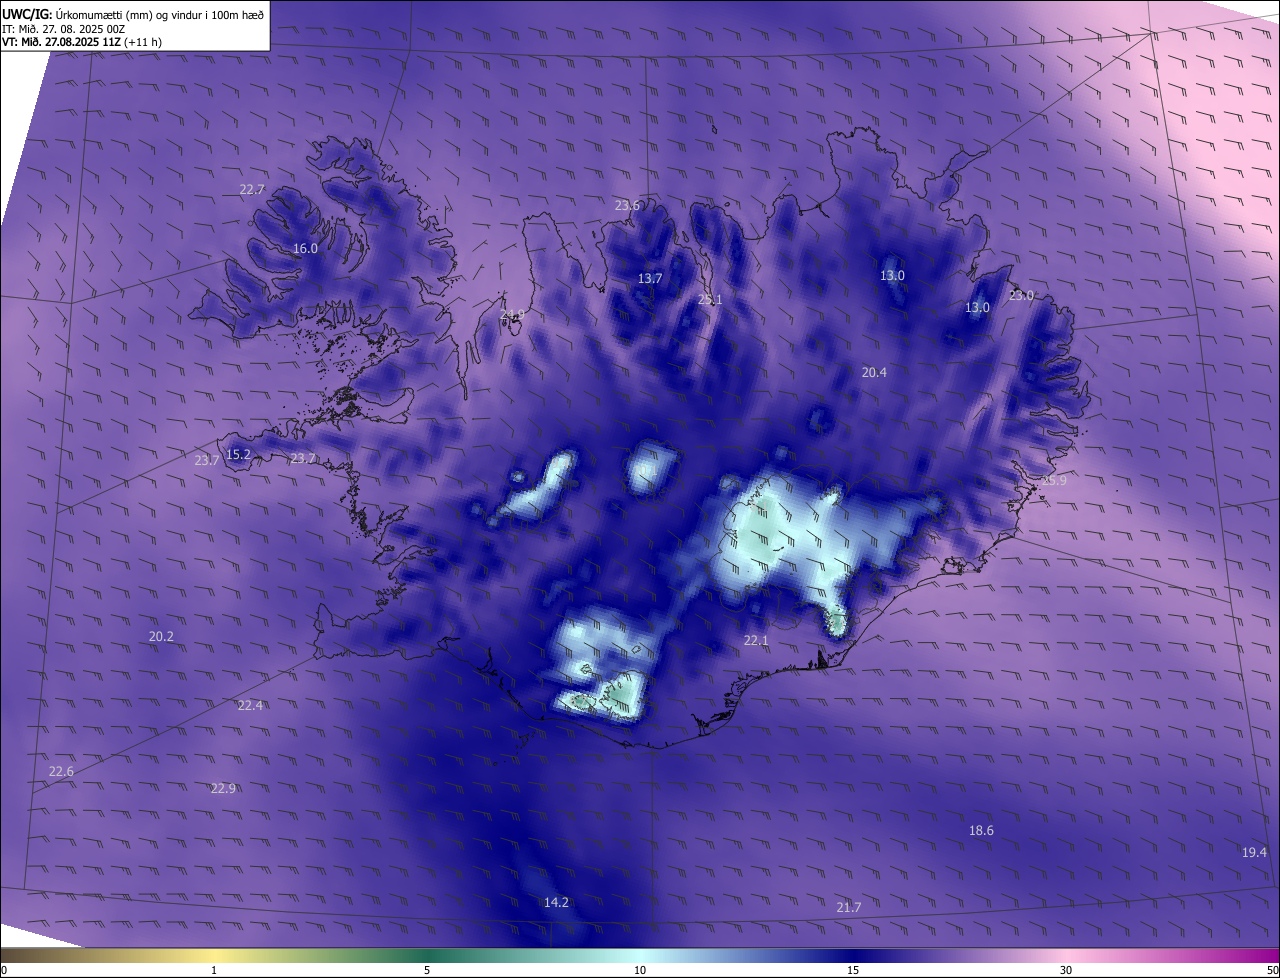
Task: Click the title 'Úrkomumætti (mm) og vindur í 100m hæð'
Action: [160, 14]
